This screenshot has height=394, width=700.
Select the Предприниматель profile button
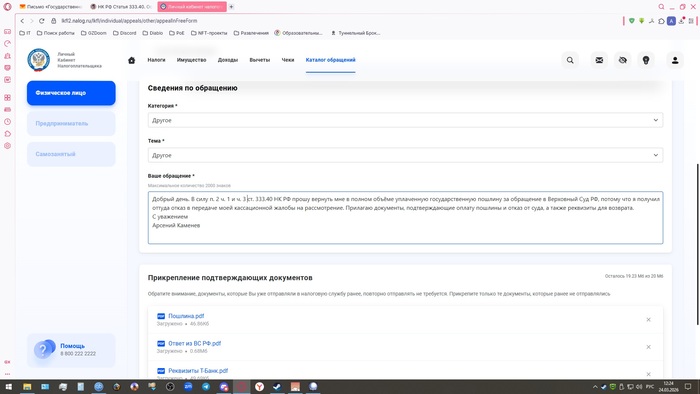[x=71, y=124]
